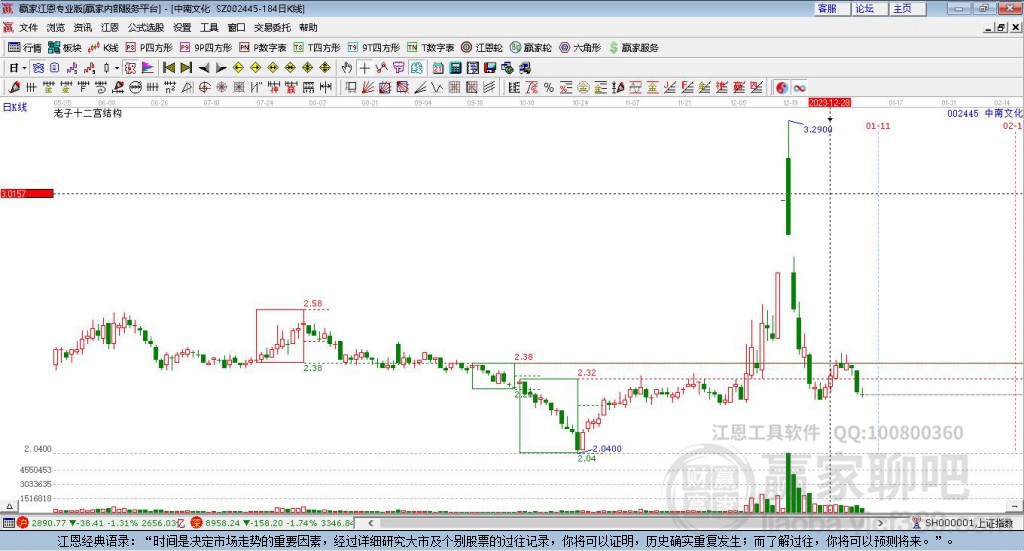Select the hand pan tool
Screen dimensions: 1024x551
click(347, 68)
